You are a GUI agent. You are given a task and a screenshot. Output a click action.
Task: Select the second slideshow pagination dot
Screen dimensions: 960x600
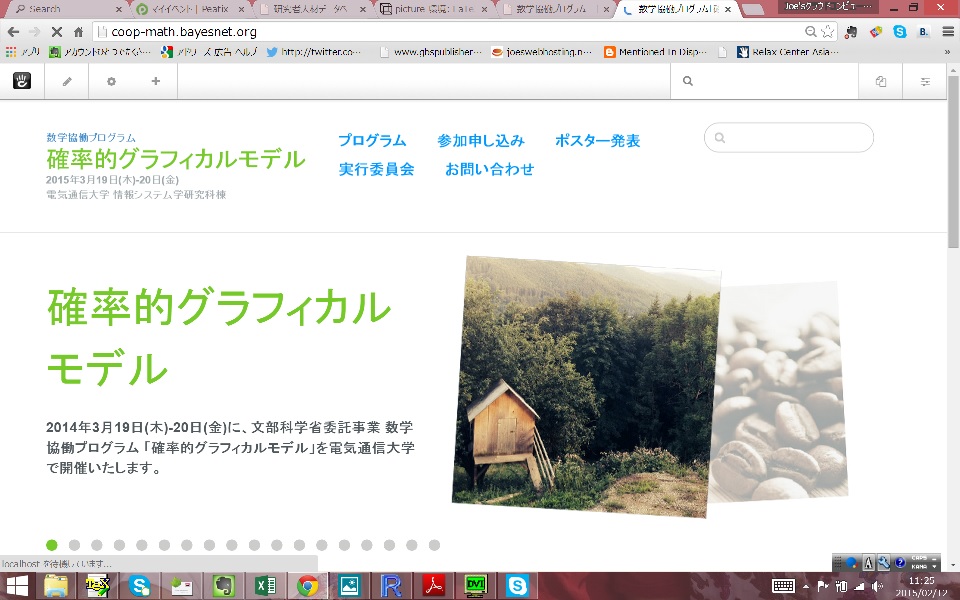74,545
